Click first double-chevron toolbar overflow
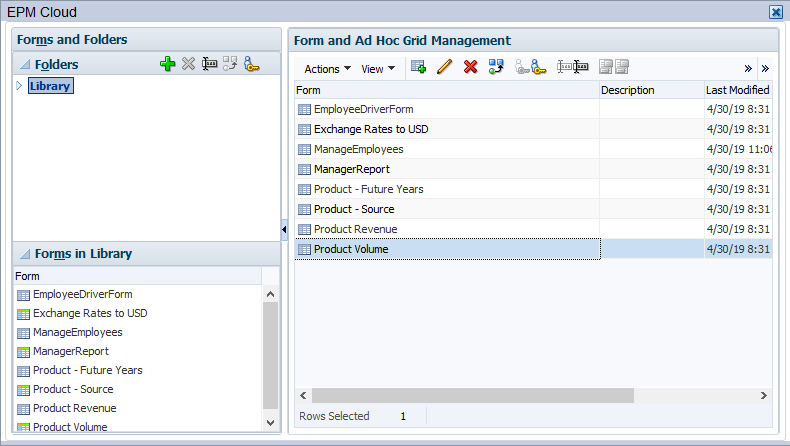The height and width of the screenshot is (446, 790). tap(748, 69)
